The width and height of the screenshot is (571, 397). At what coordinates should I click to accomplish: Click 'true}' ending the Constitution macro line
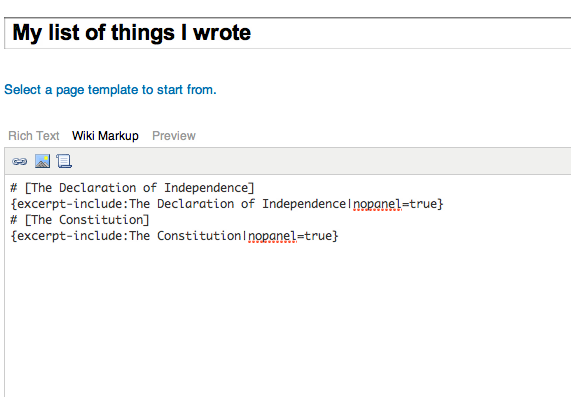[x=322, y=236]
